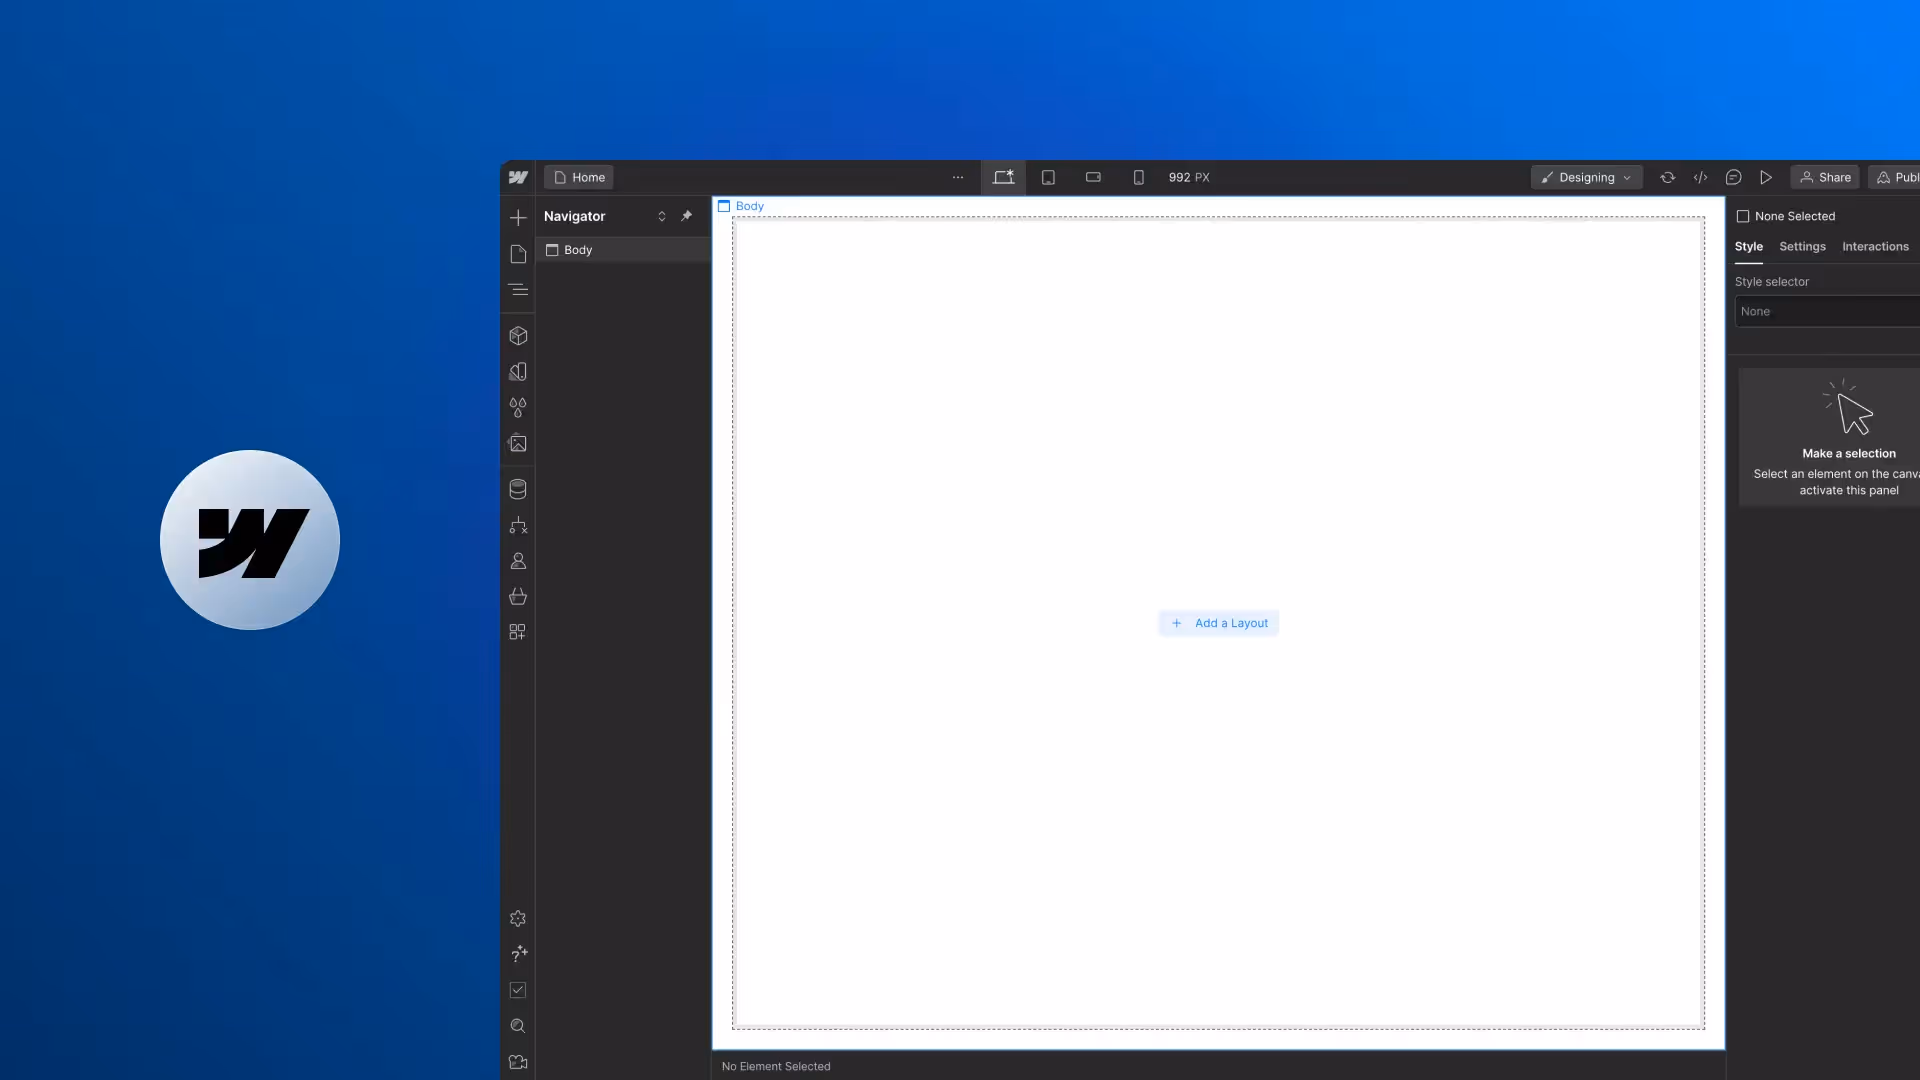This screenshot has width=1920, height=1080.
Task: Click the Preview play icon
Action: tap(1766, 177)
